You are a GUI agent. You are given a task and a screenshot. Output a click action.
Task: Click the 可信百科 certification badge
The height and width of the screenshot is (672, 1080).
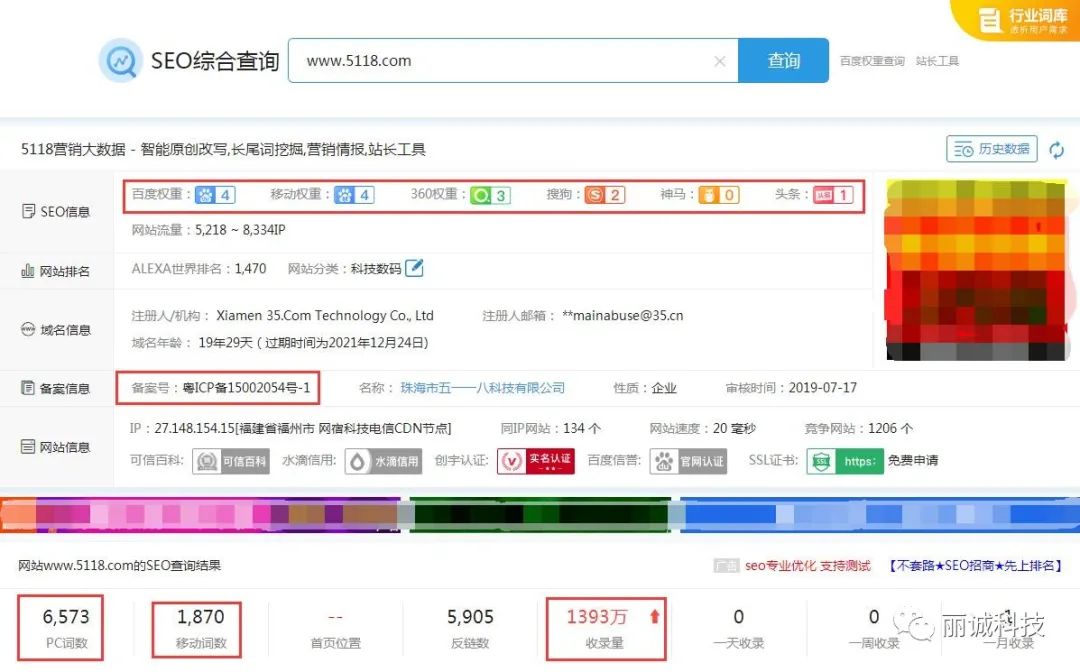(231, 461)
